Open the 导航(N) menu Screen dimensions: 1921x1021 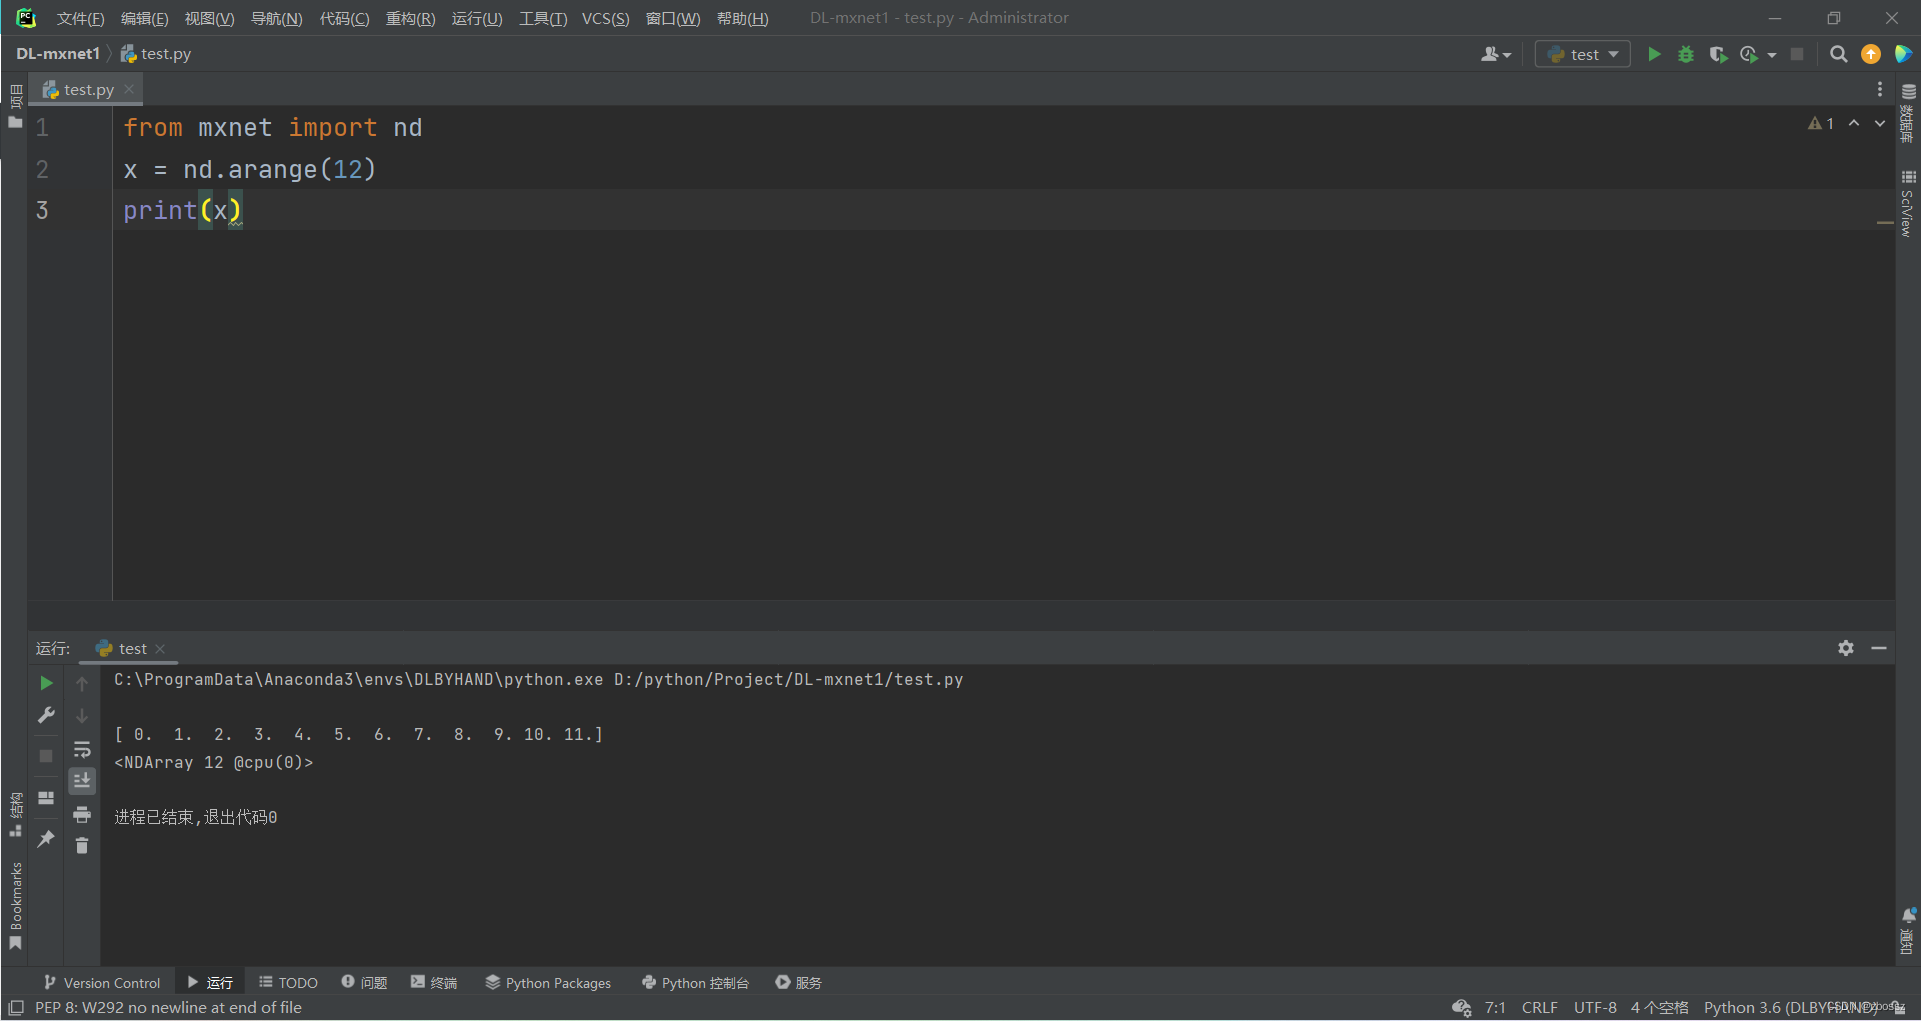pos(276,18)
